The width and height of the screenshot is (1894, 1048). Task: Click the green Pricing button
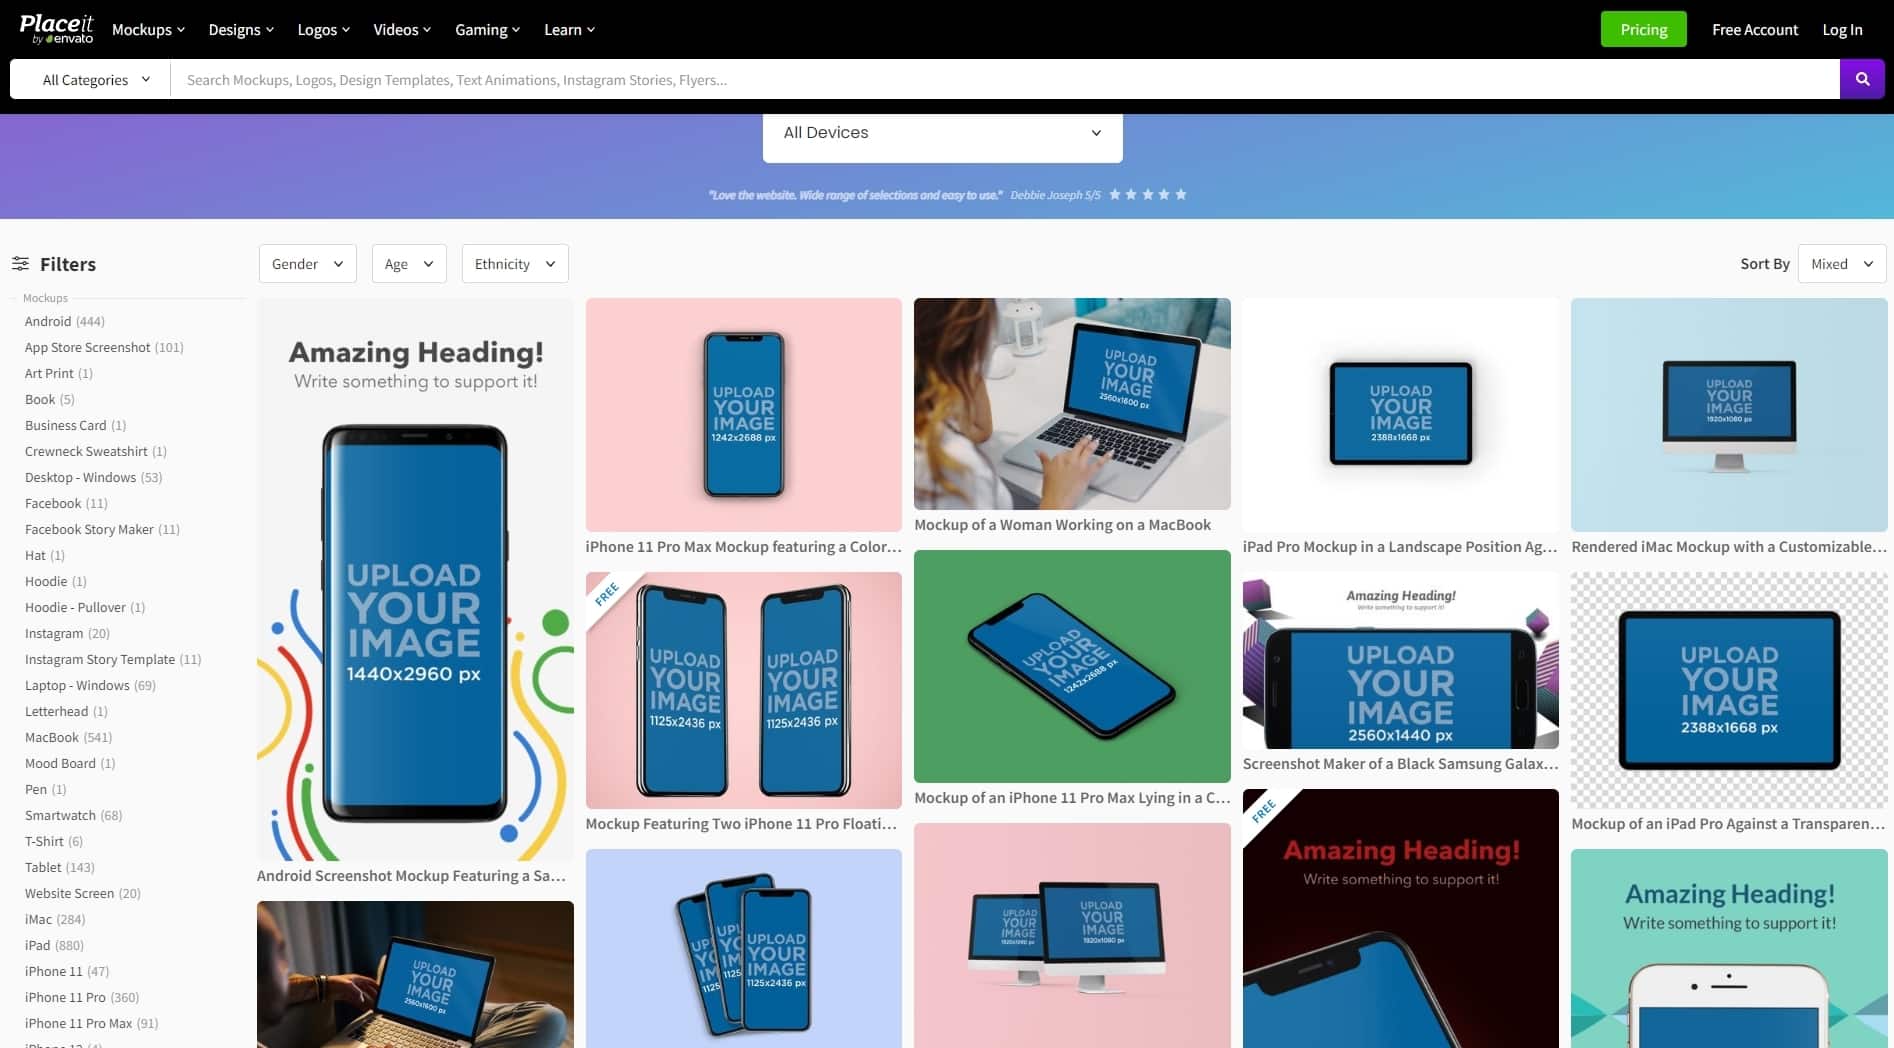1643,29
